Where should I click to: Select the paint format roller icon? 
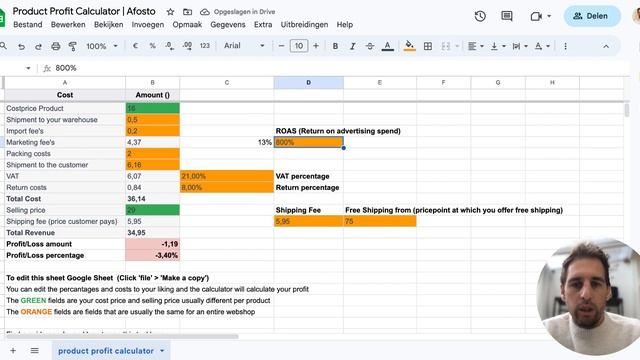coord(73,47)
